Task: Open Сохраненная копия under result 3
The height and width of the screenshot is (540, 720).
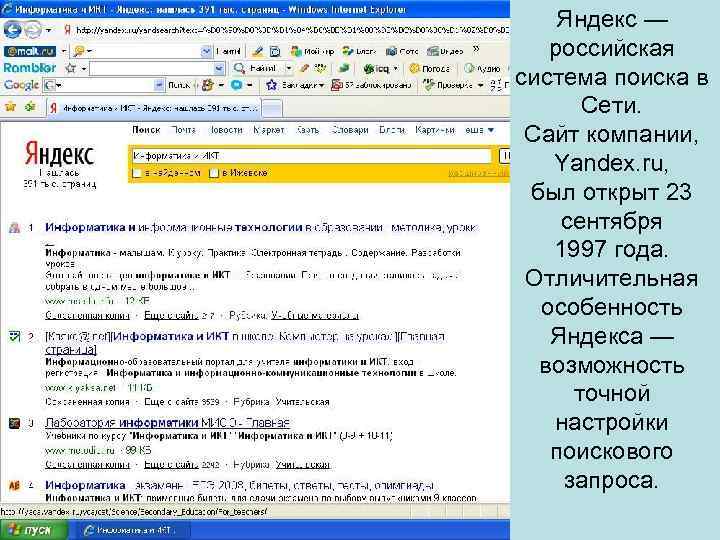Action: point(87,465)
